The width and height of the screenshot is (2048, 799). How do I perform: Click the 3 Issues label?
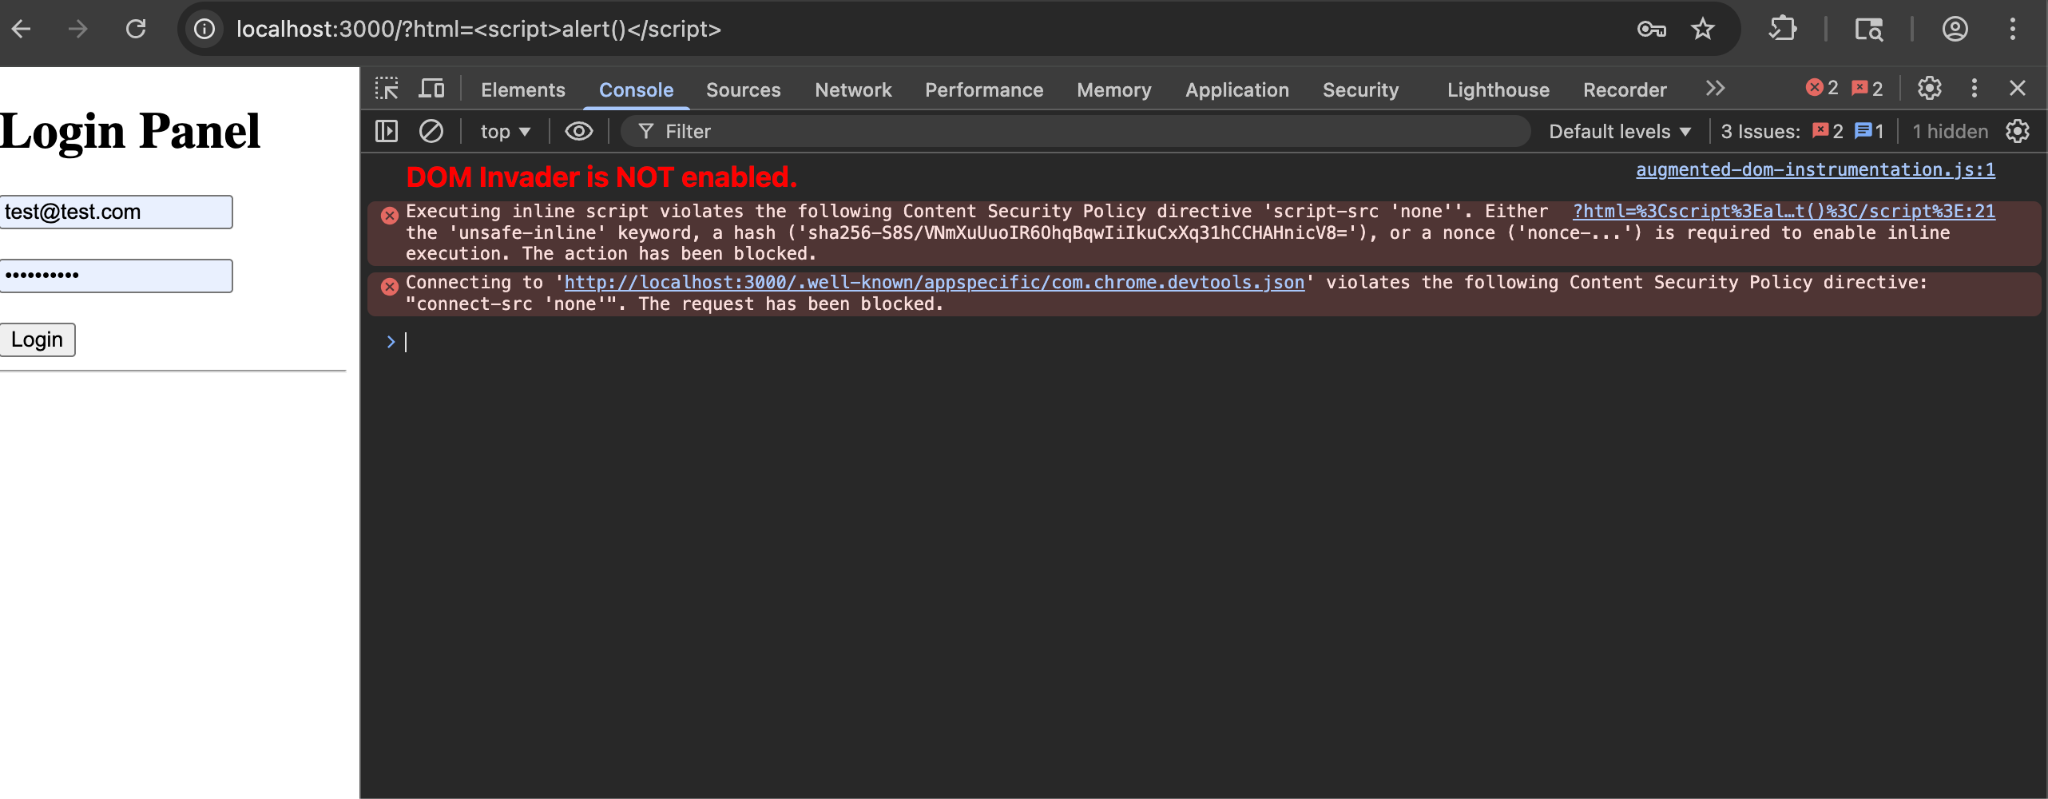(x=1759, y=131)
